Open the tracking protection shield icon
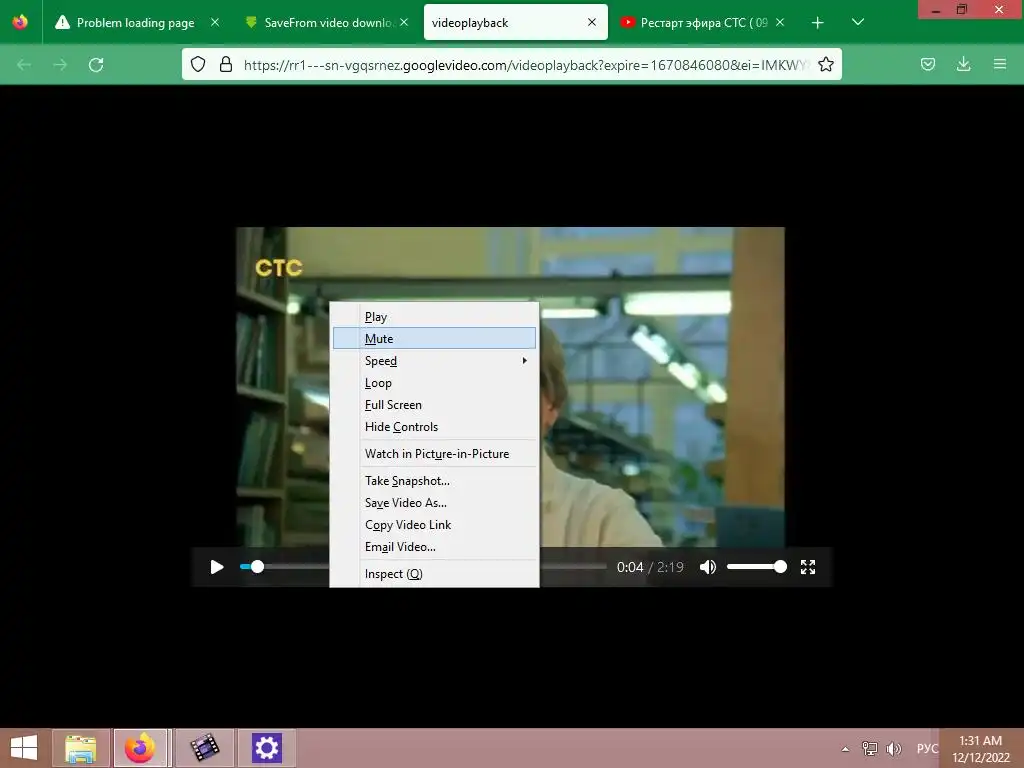The image size is (1024, 768). click(198, 64)
